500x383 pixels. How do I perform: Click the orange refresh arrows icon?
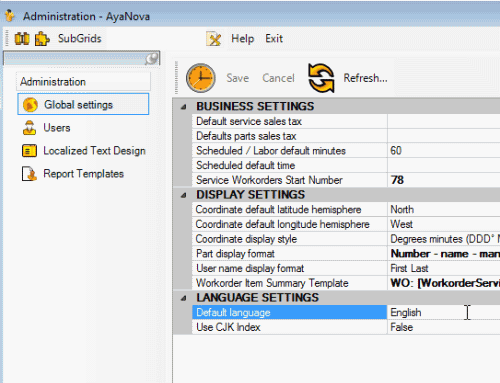[x=321, y=78]
